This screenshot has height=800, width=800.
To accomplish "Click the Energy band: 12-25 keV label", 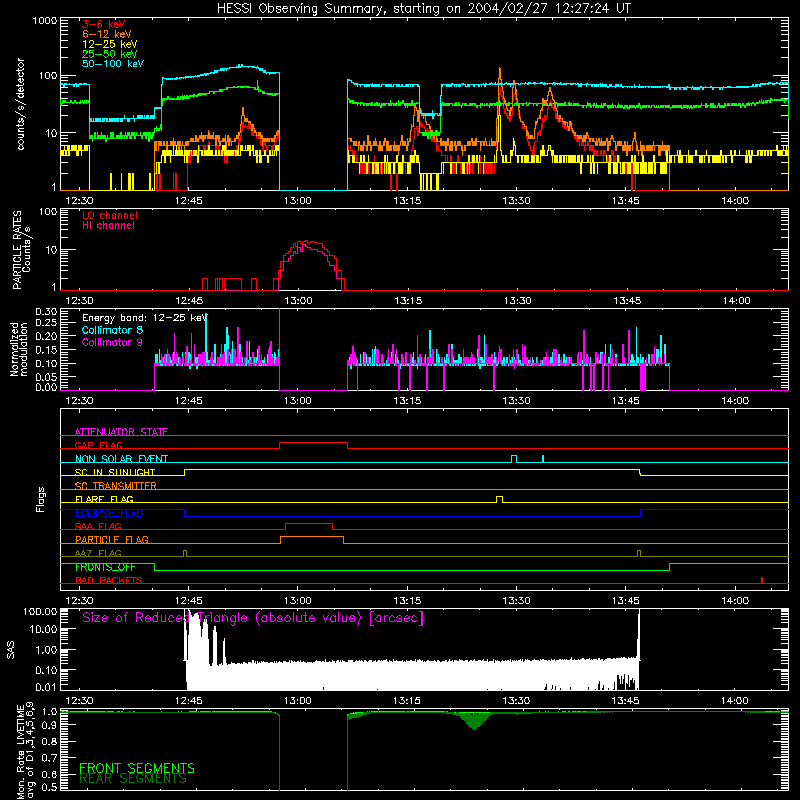I will click(x=145, y=317).
